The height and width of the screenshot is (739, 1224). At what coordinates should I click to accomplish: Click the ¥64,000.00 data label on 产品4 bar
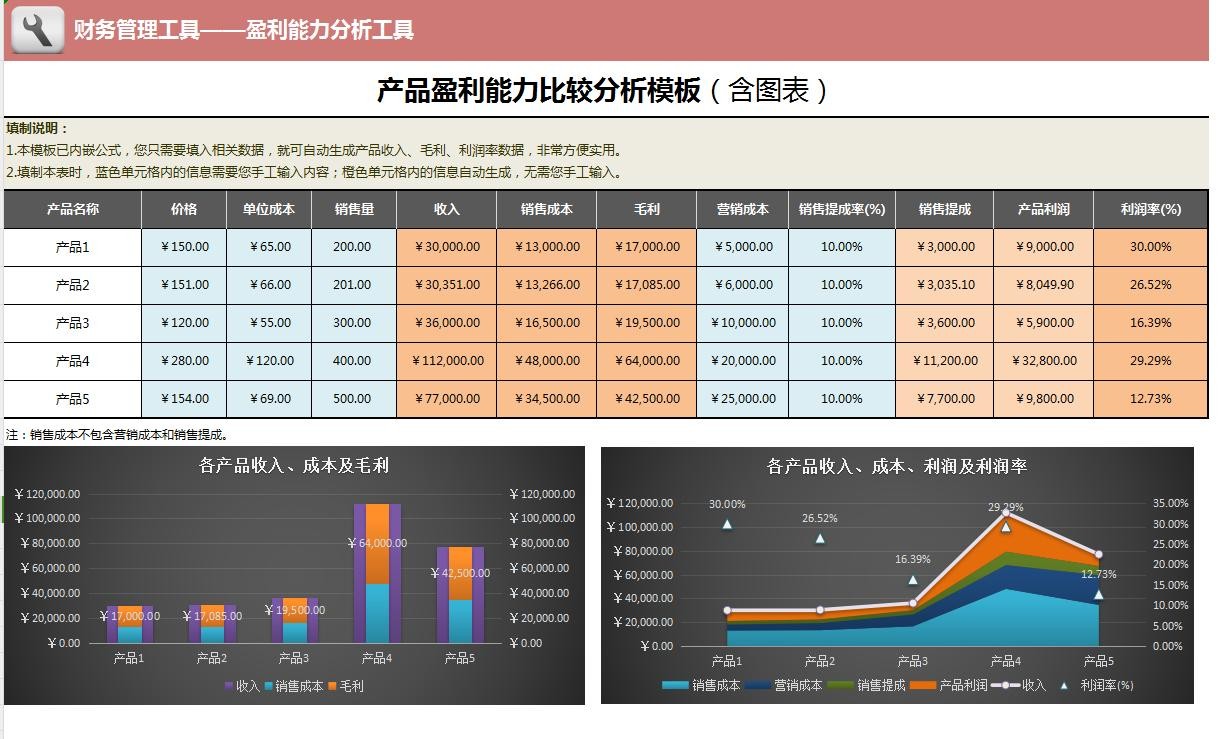click(x=377, y=543)
